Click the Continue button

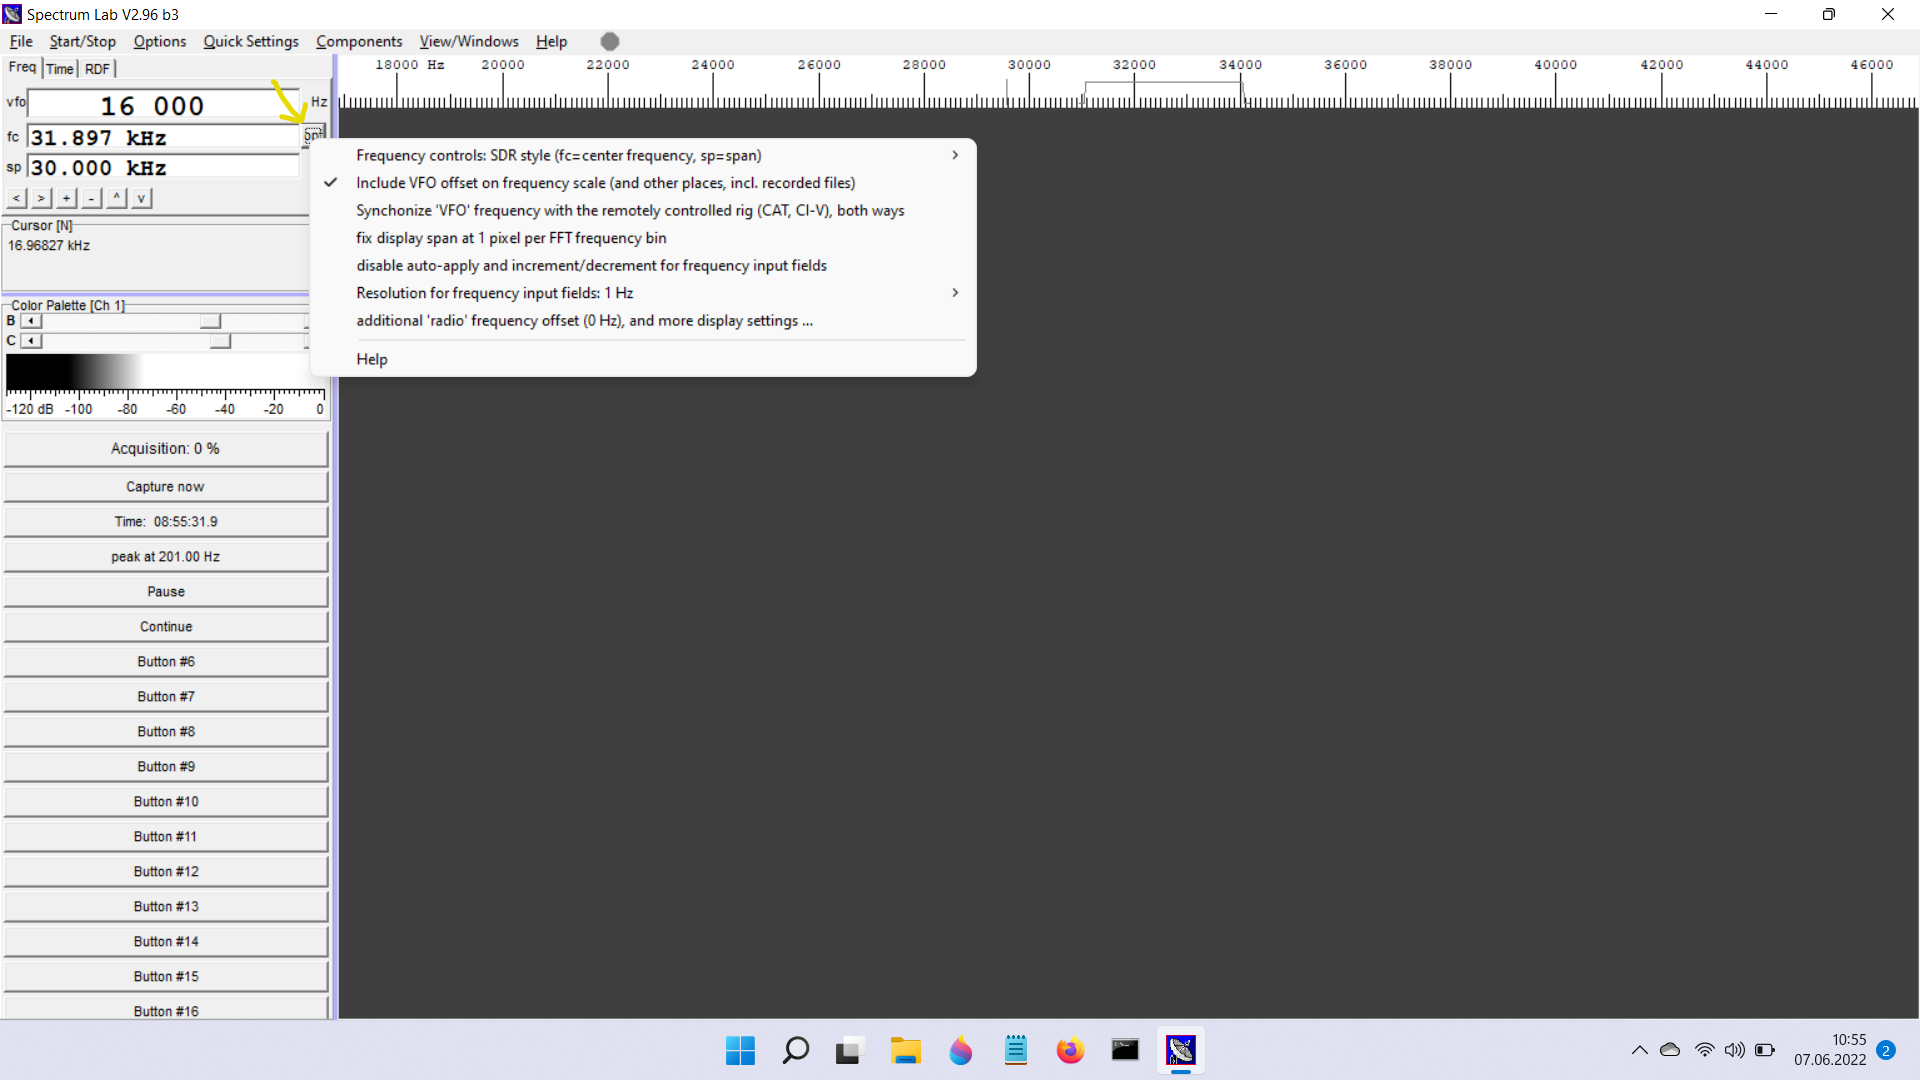[165, 627]
